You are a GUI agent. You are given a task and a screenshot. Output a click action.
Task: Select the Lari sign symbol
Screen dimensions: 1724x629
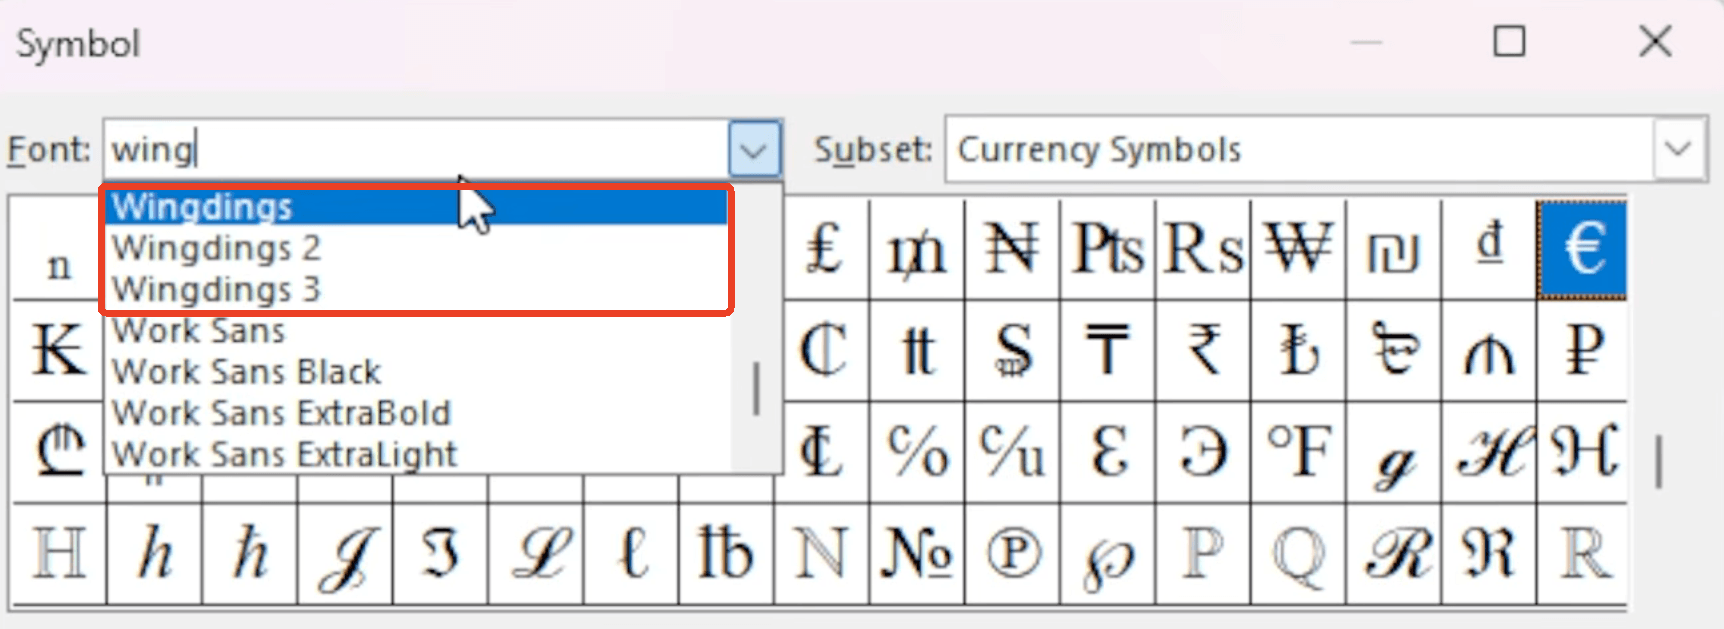click(x=59, y=453)
